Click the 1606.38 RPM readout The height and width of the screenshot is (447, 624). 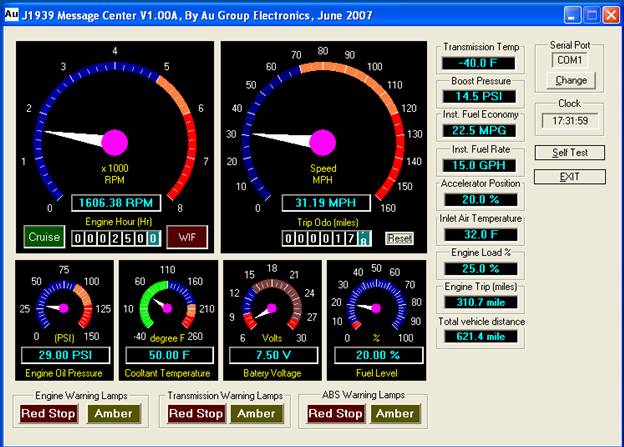click(116, 203)
